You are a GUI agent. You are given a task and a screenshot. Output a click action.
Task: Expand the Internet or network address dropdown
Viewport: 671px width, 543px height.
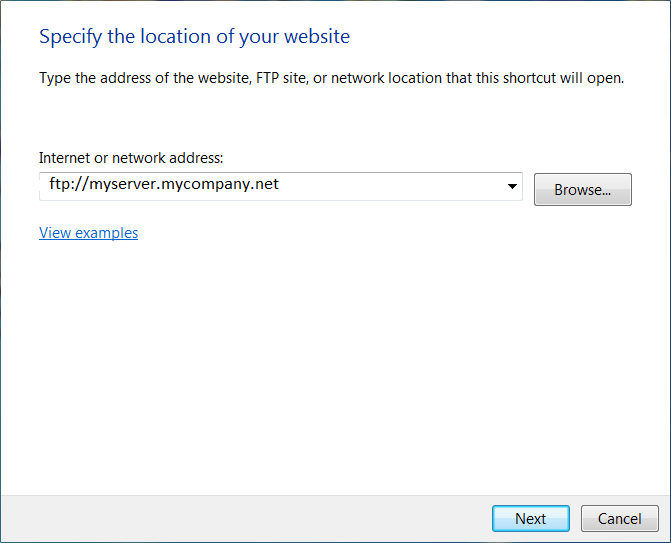511,186
